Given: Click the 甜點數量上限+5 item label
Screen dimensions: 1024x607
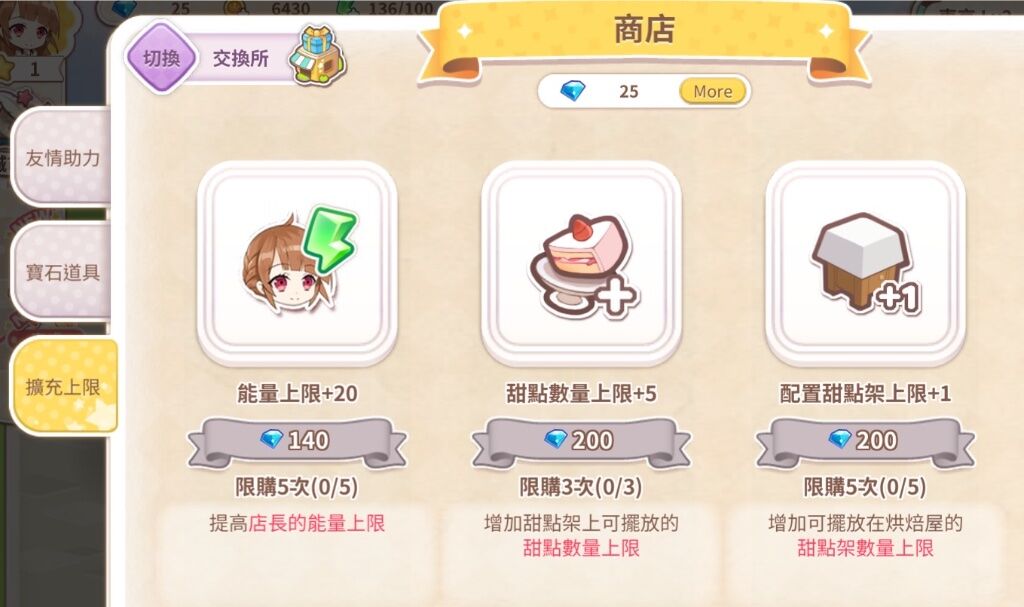Looking at the screenshot, I should (581, 393).
